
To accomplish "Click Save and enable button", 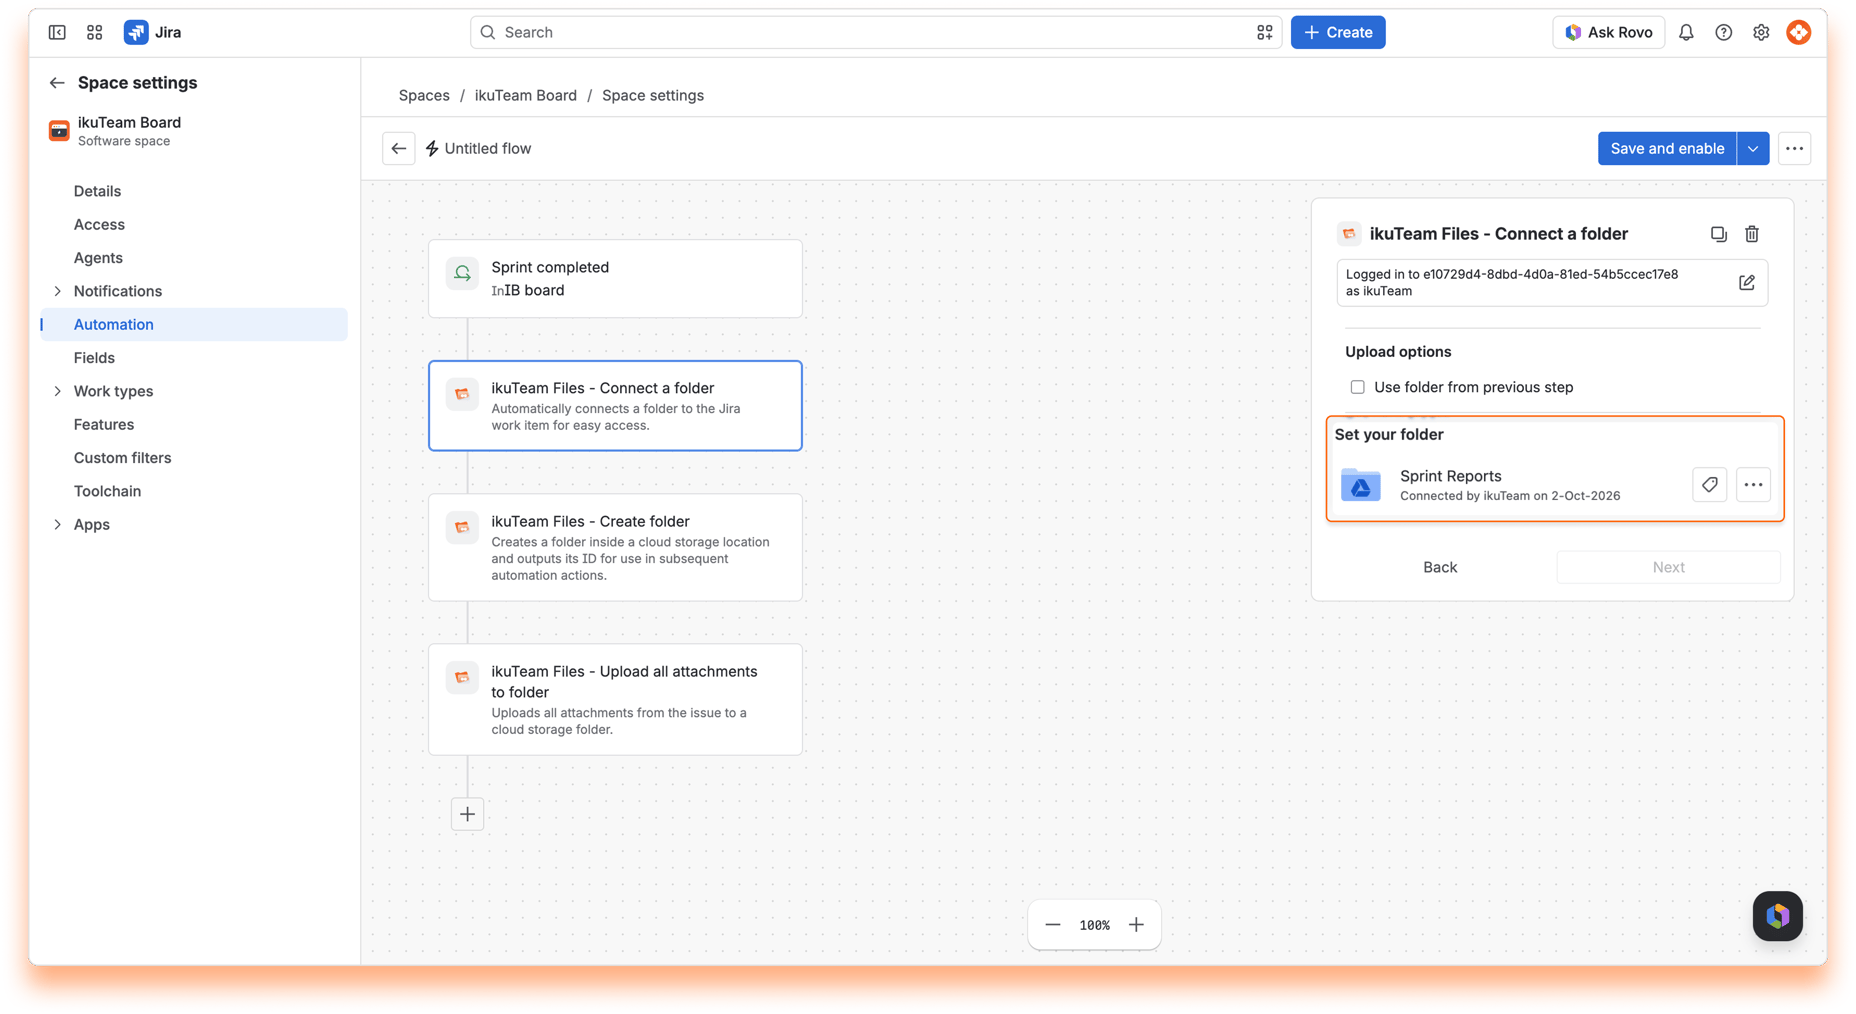I will tap(1667, 148).
